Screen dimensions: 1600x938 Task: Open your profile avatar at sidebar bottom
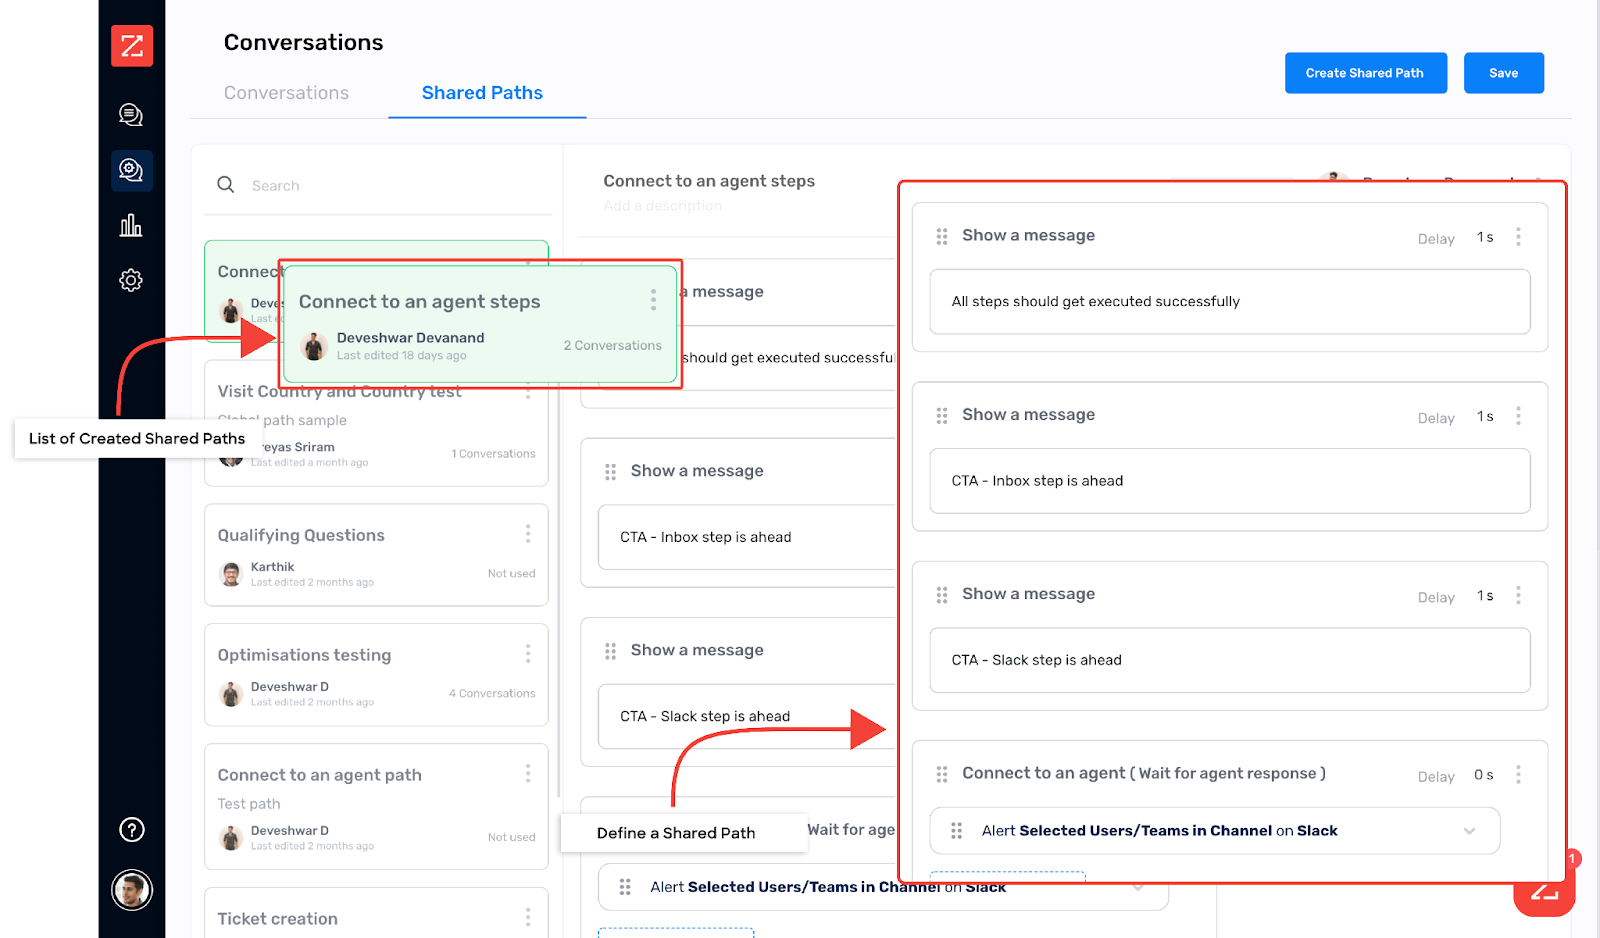tap(131, 889)
